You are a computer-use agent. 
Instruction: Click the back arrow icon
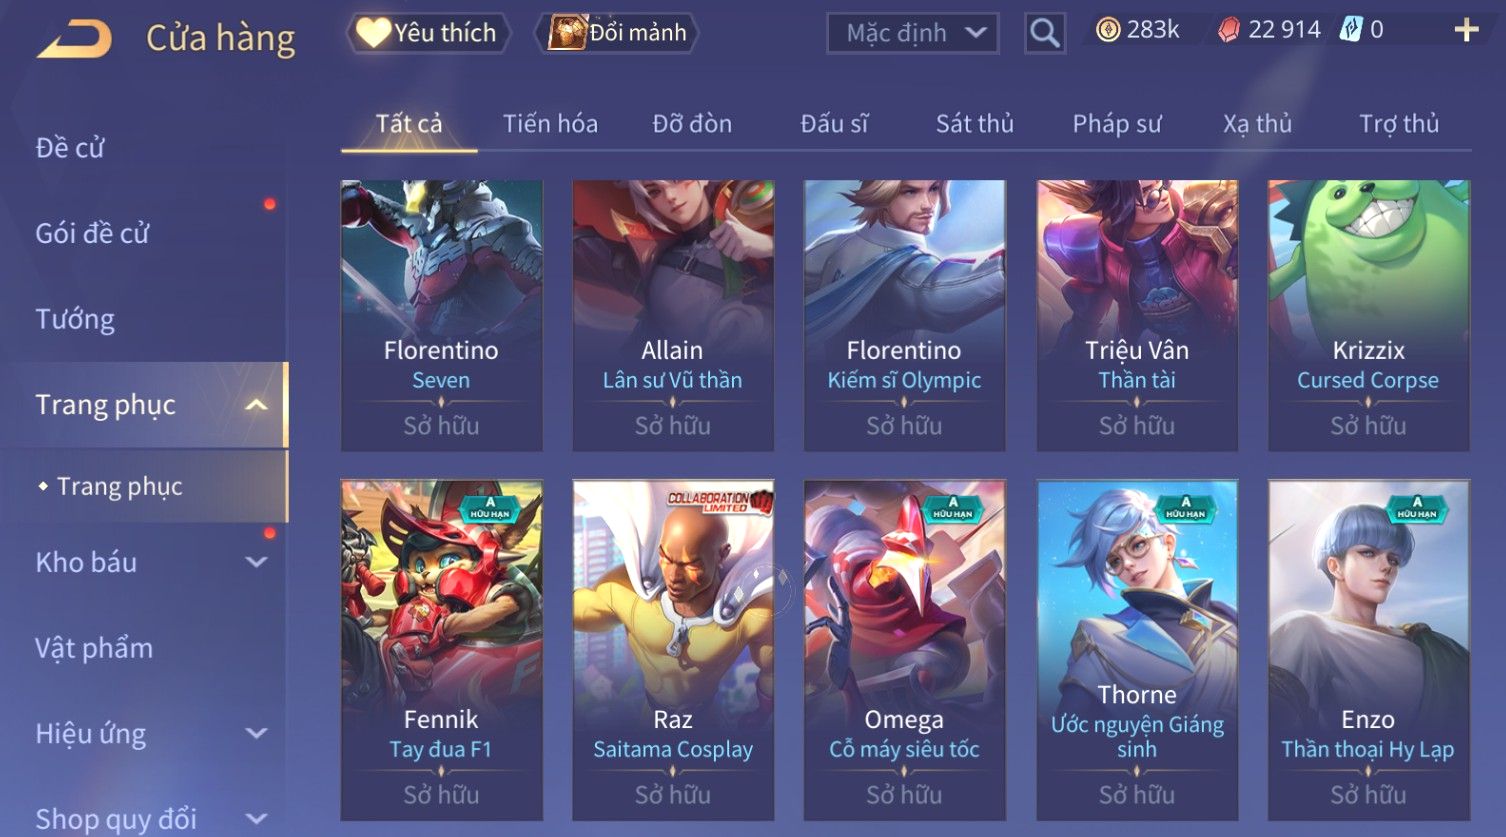73,38
